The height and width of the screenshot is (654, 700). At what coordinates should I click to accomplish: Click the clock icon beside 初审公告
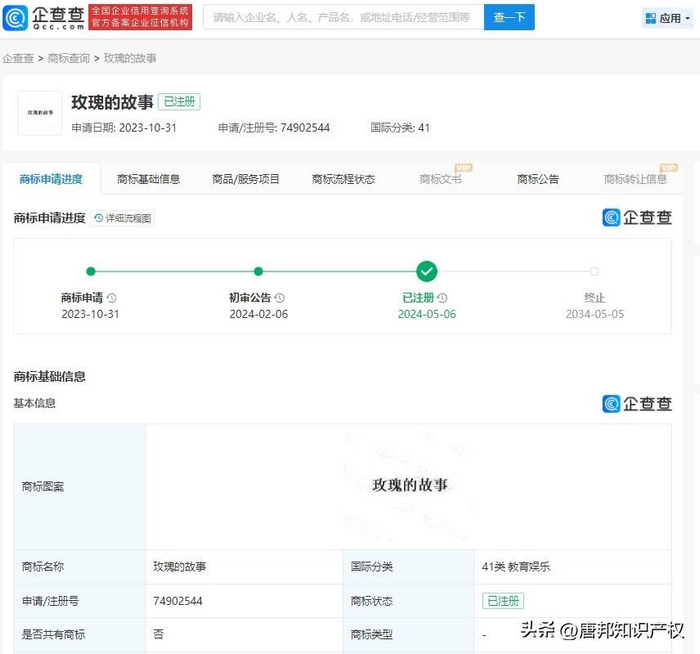pyautogui.click(x=280, y=298)
